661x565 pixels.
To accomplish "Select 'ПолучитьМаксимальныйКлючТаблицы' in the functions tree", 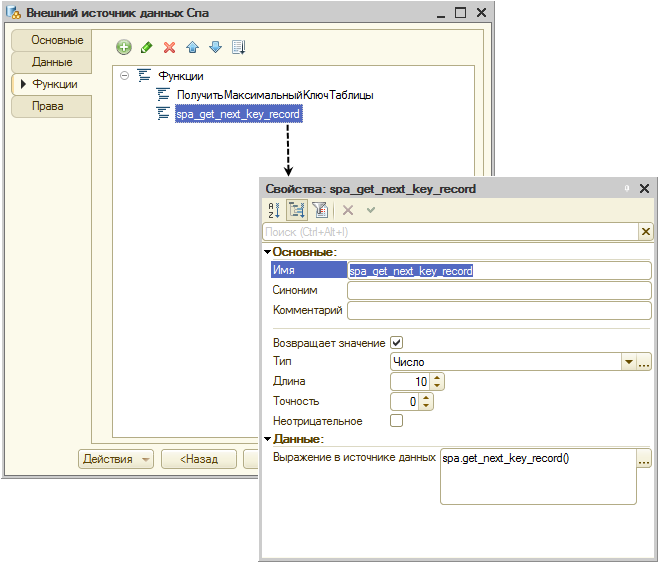I will pos(274,95).
